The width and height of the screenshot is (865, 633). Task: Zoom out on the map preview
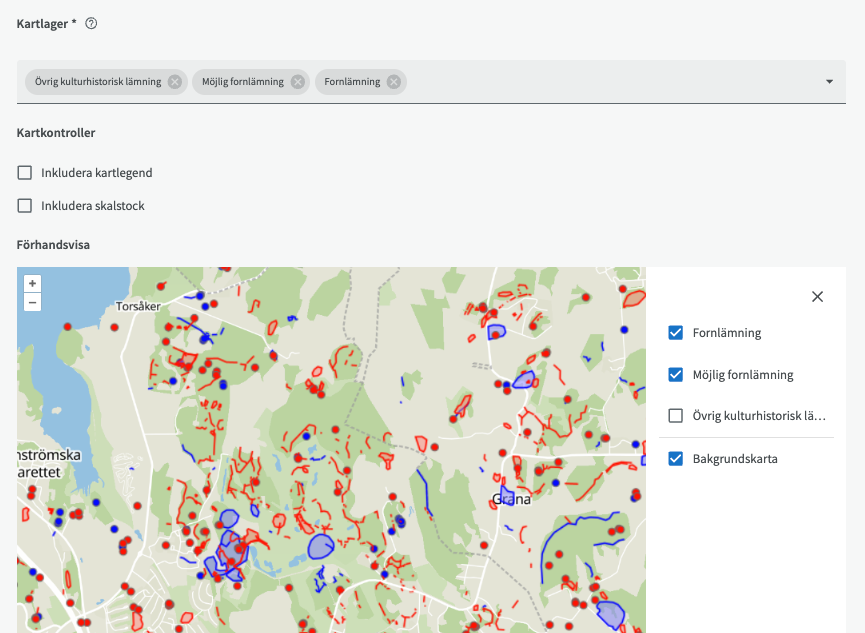(x=33, y=302)
